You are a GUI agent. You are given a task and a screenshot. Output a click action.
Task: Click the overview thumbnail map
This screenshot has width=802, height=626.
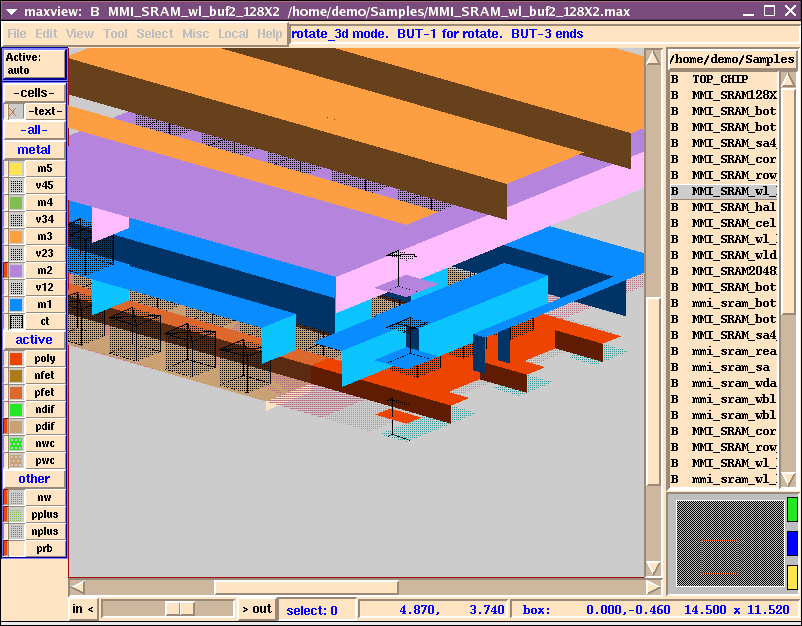pos(730,543)
